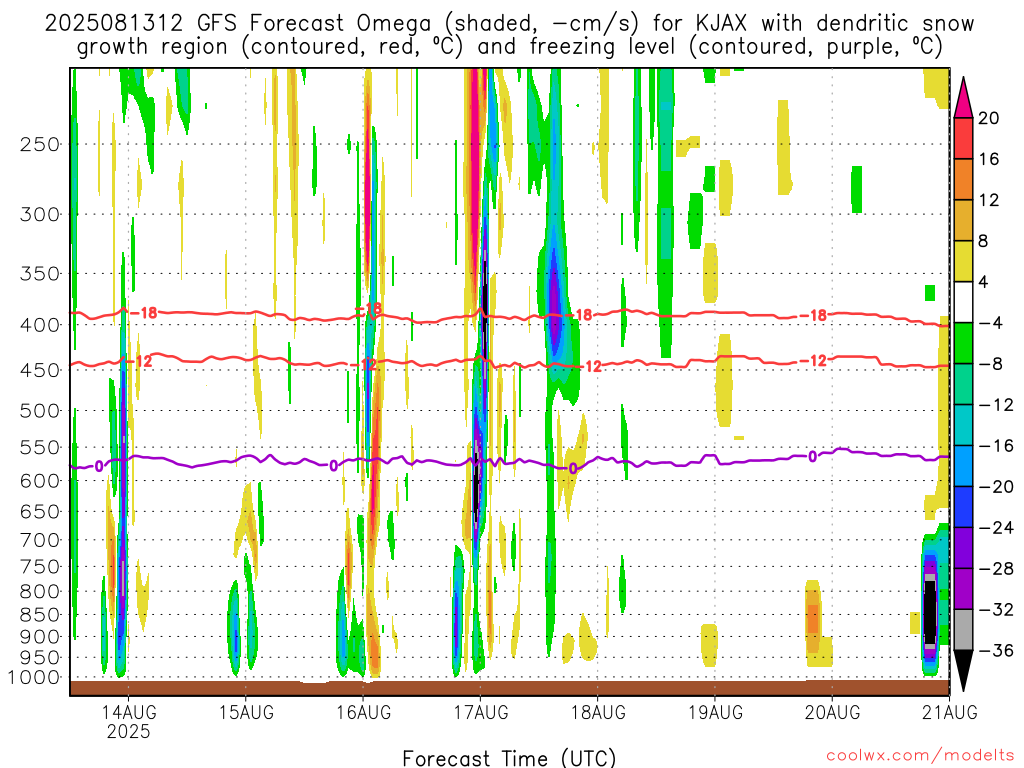Select the 20AUG date label
The image size is (1024, 768).
click(832, 712)
